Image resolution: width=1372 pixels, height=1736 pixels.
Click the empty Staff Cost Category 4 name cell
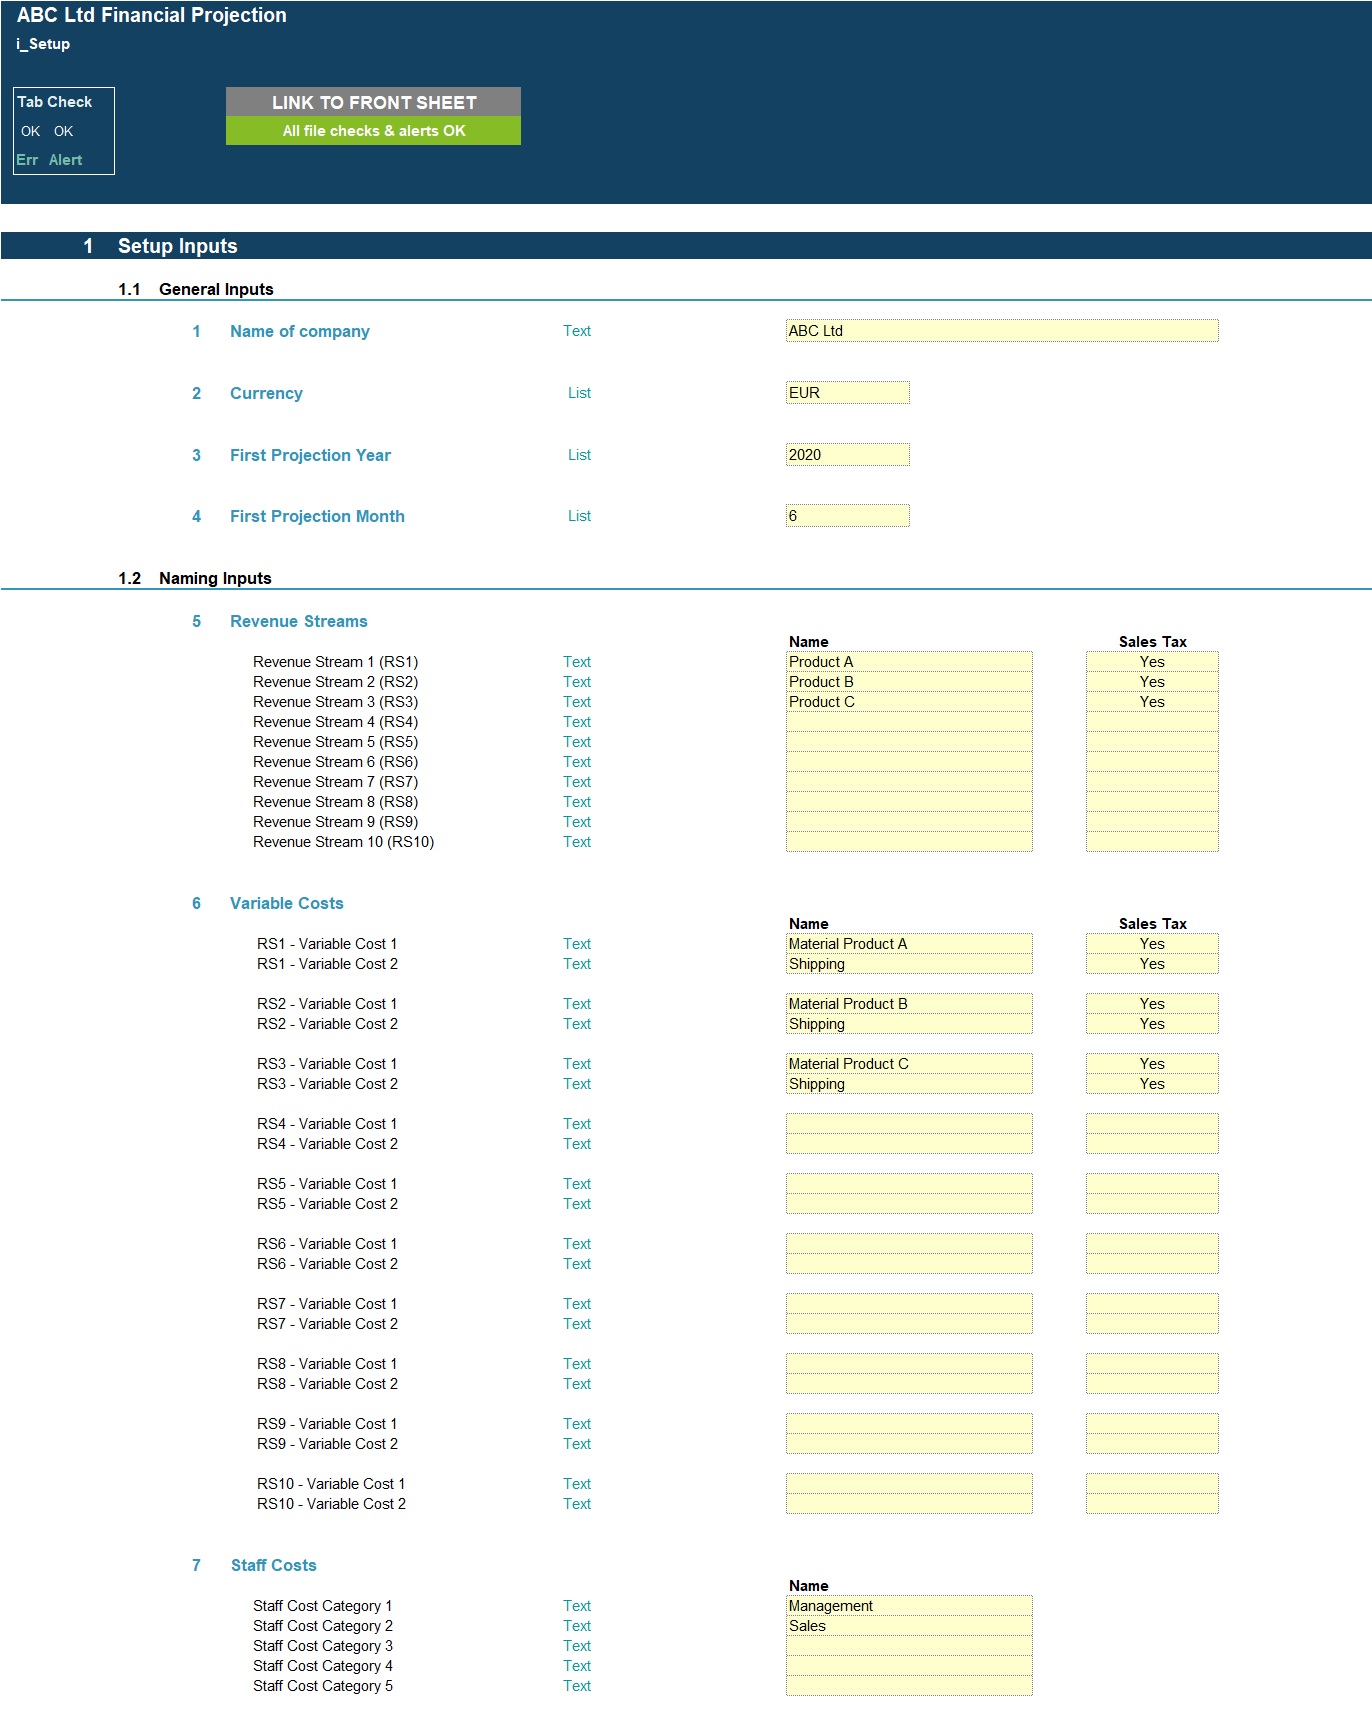pos(909,1666)
